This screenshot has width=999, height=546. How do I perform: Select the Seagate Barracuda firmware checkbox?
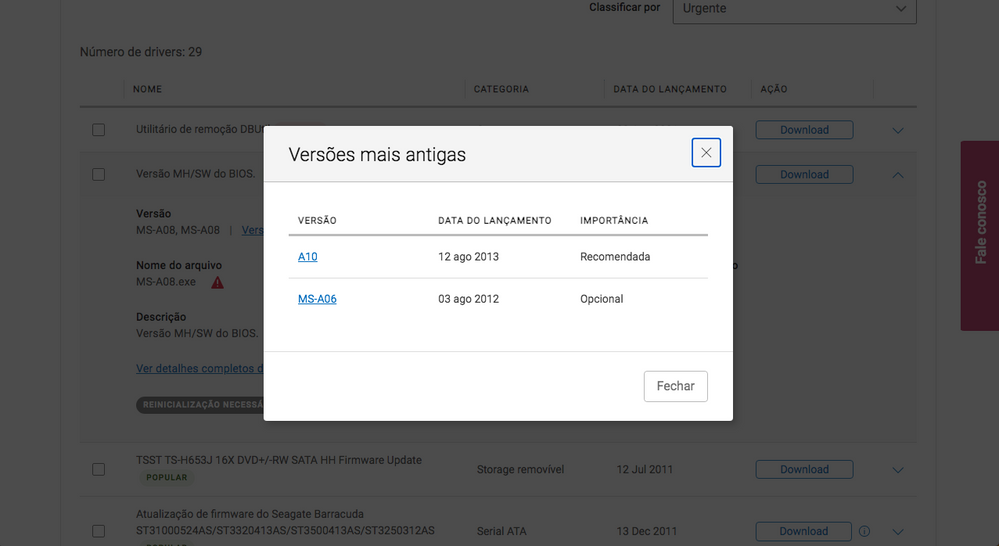tap(98, 531)
